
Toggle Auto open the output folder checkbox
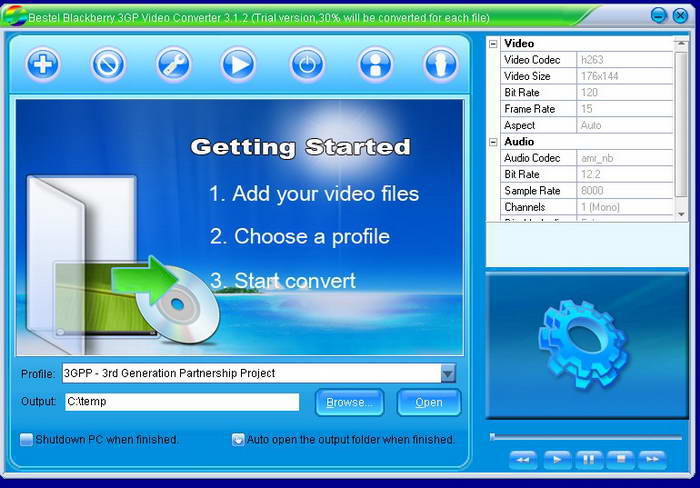tap(238, 440)
